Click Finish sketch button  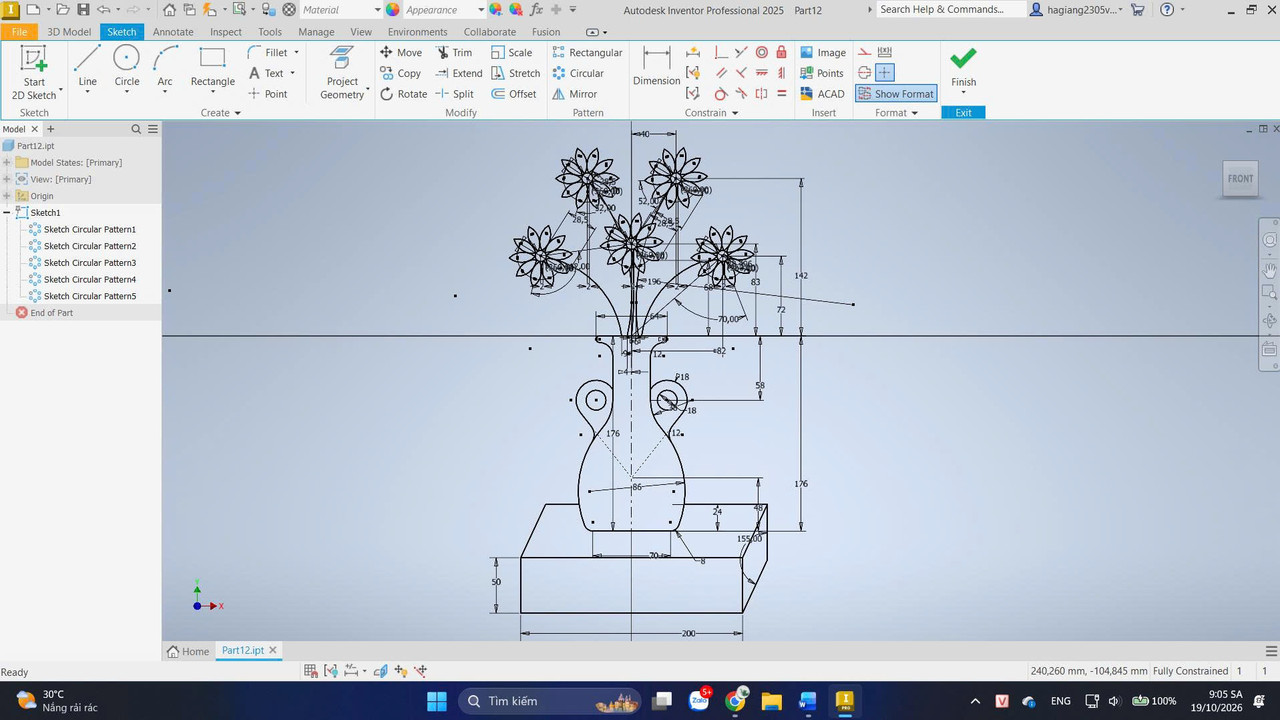[x=963, y=67]
